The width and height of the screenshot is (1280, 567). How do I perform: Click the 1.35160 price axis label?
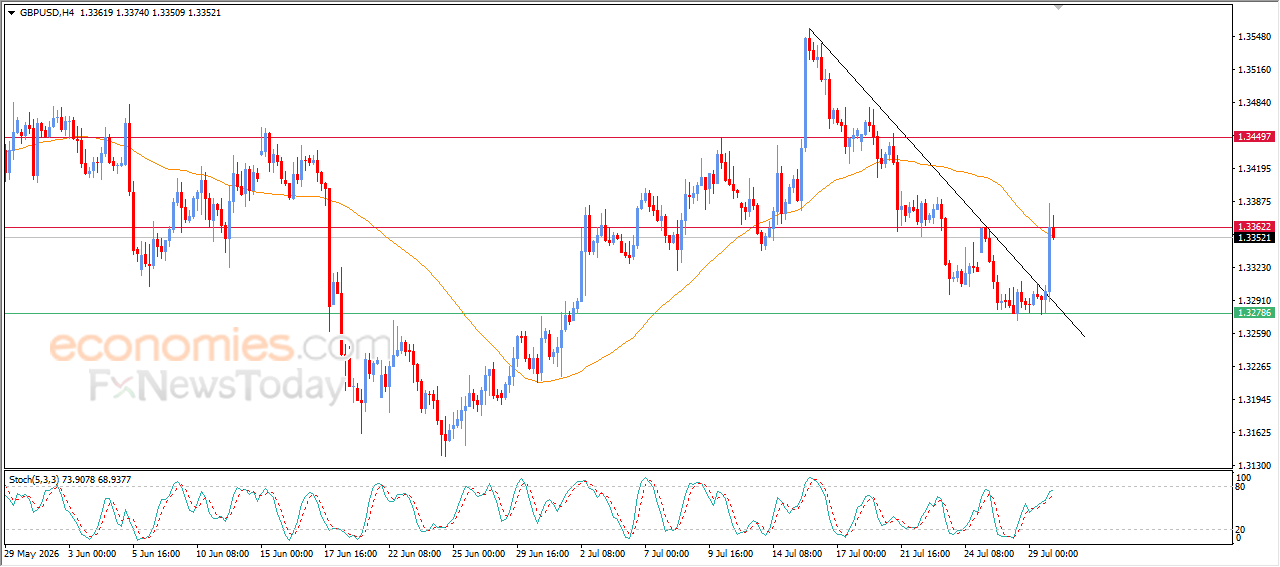tap(1254, 70)
